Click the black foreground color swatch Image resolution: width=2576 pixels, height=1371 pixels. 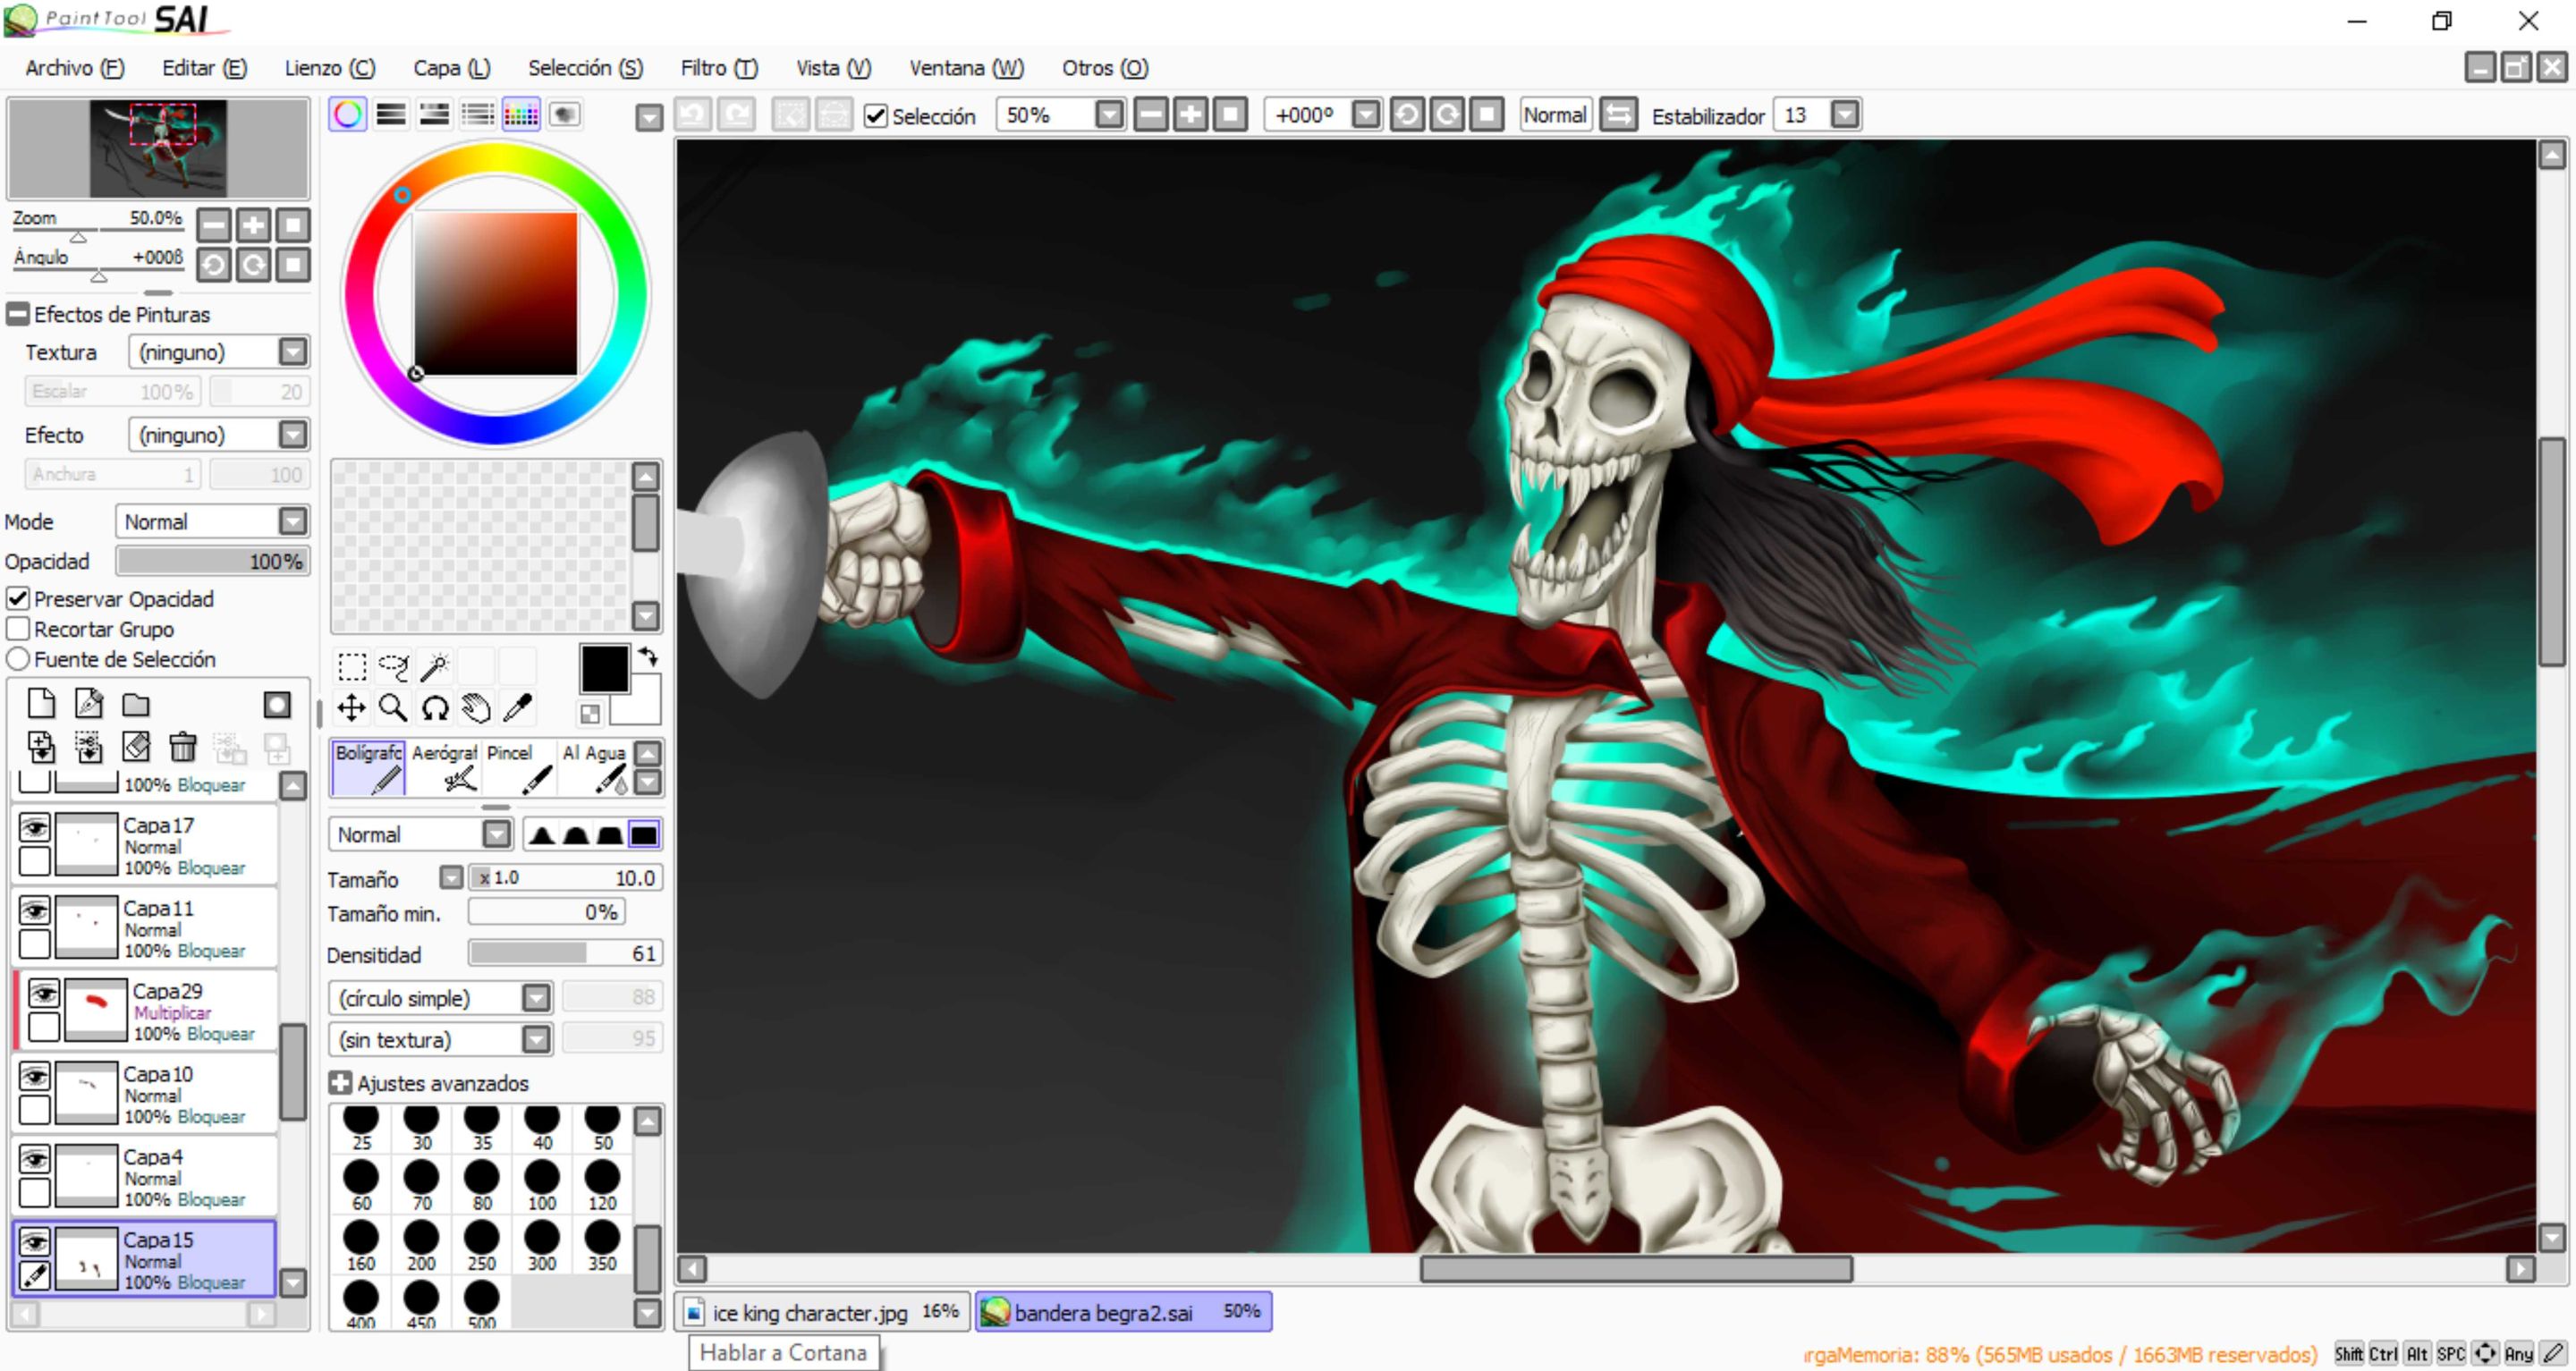point(603,668)
